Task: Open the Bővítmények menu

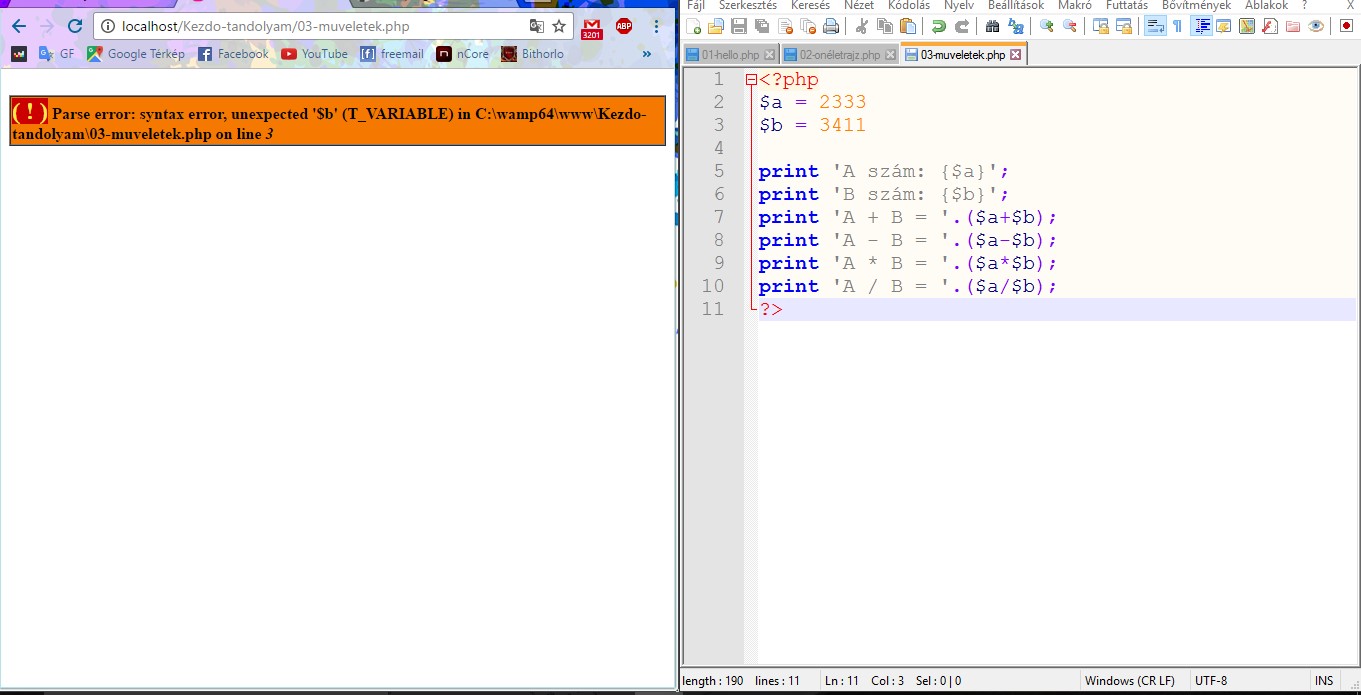Action: [x=1197, y=6]
